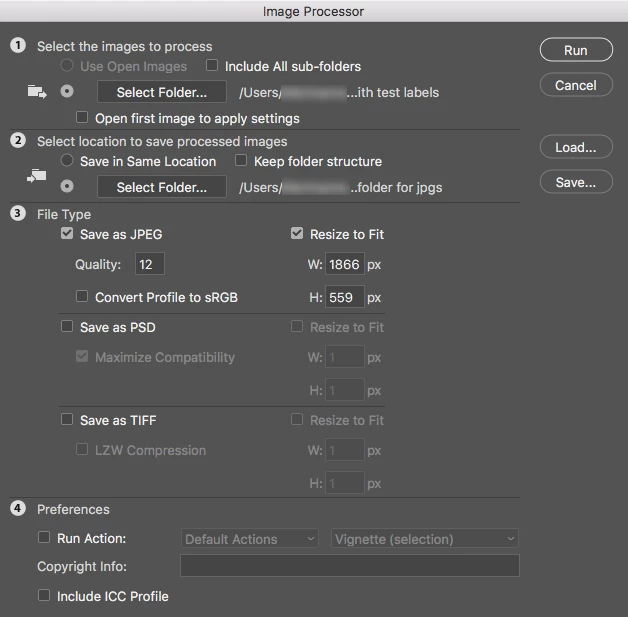Uncheck Save as JPEG
Image resolution: width=628 pixels, height=617 pixels.
pos(67,233)
